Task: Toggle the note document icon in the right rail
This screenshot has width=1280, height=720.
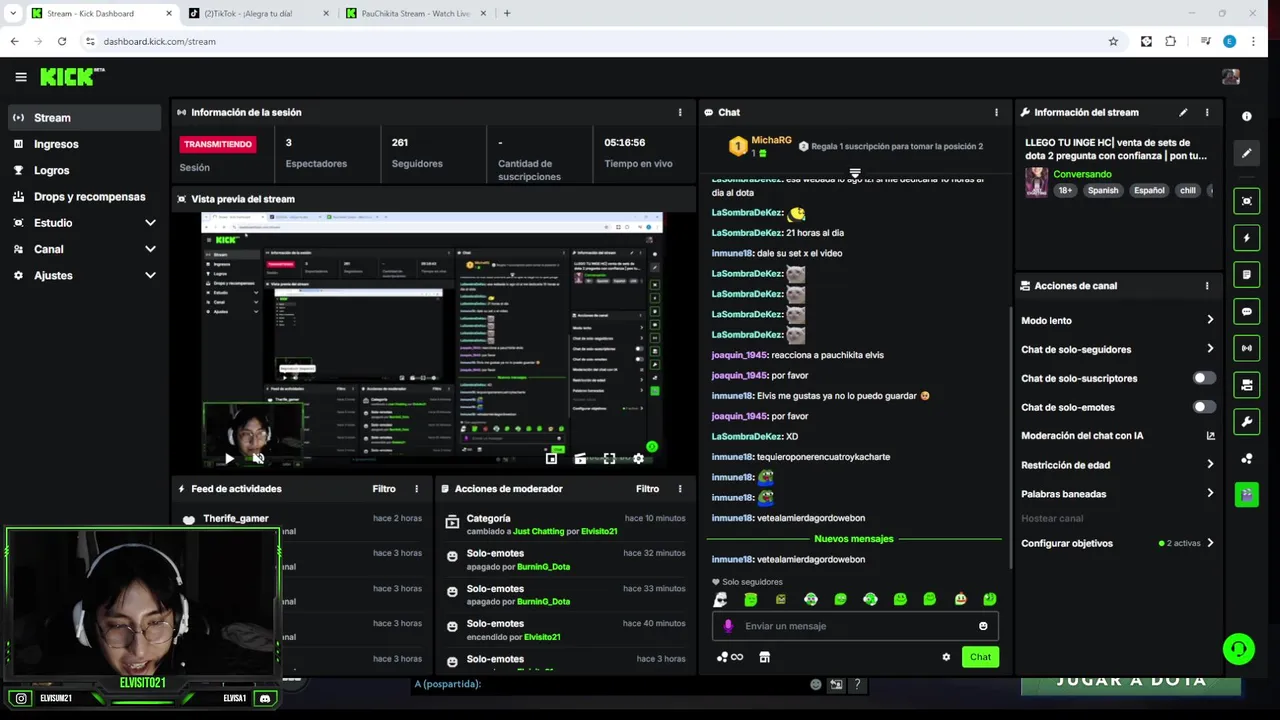Action: pyautogui.click(x=1246, y=274)
